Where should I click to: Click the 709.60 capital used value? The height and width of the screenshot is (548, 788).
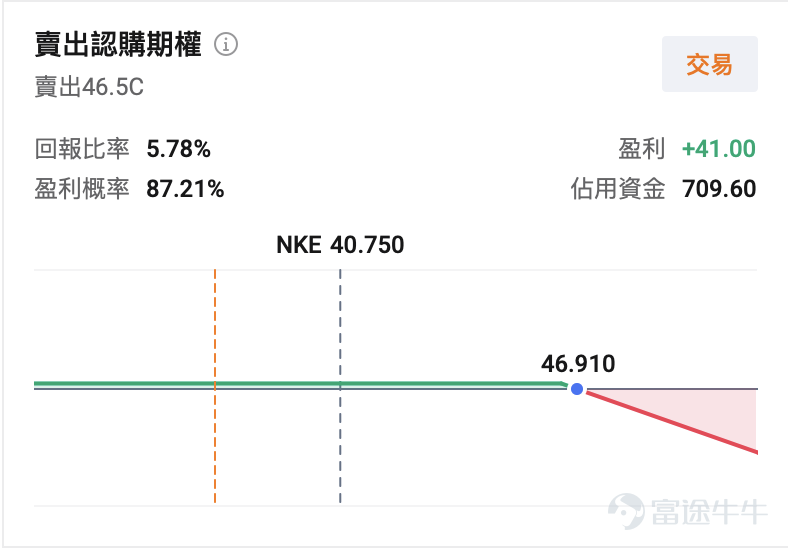(719, 189)
